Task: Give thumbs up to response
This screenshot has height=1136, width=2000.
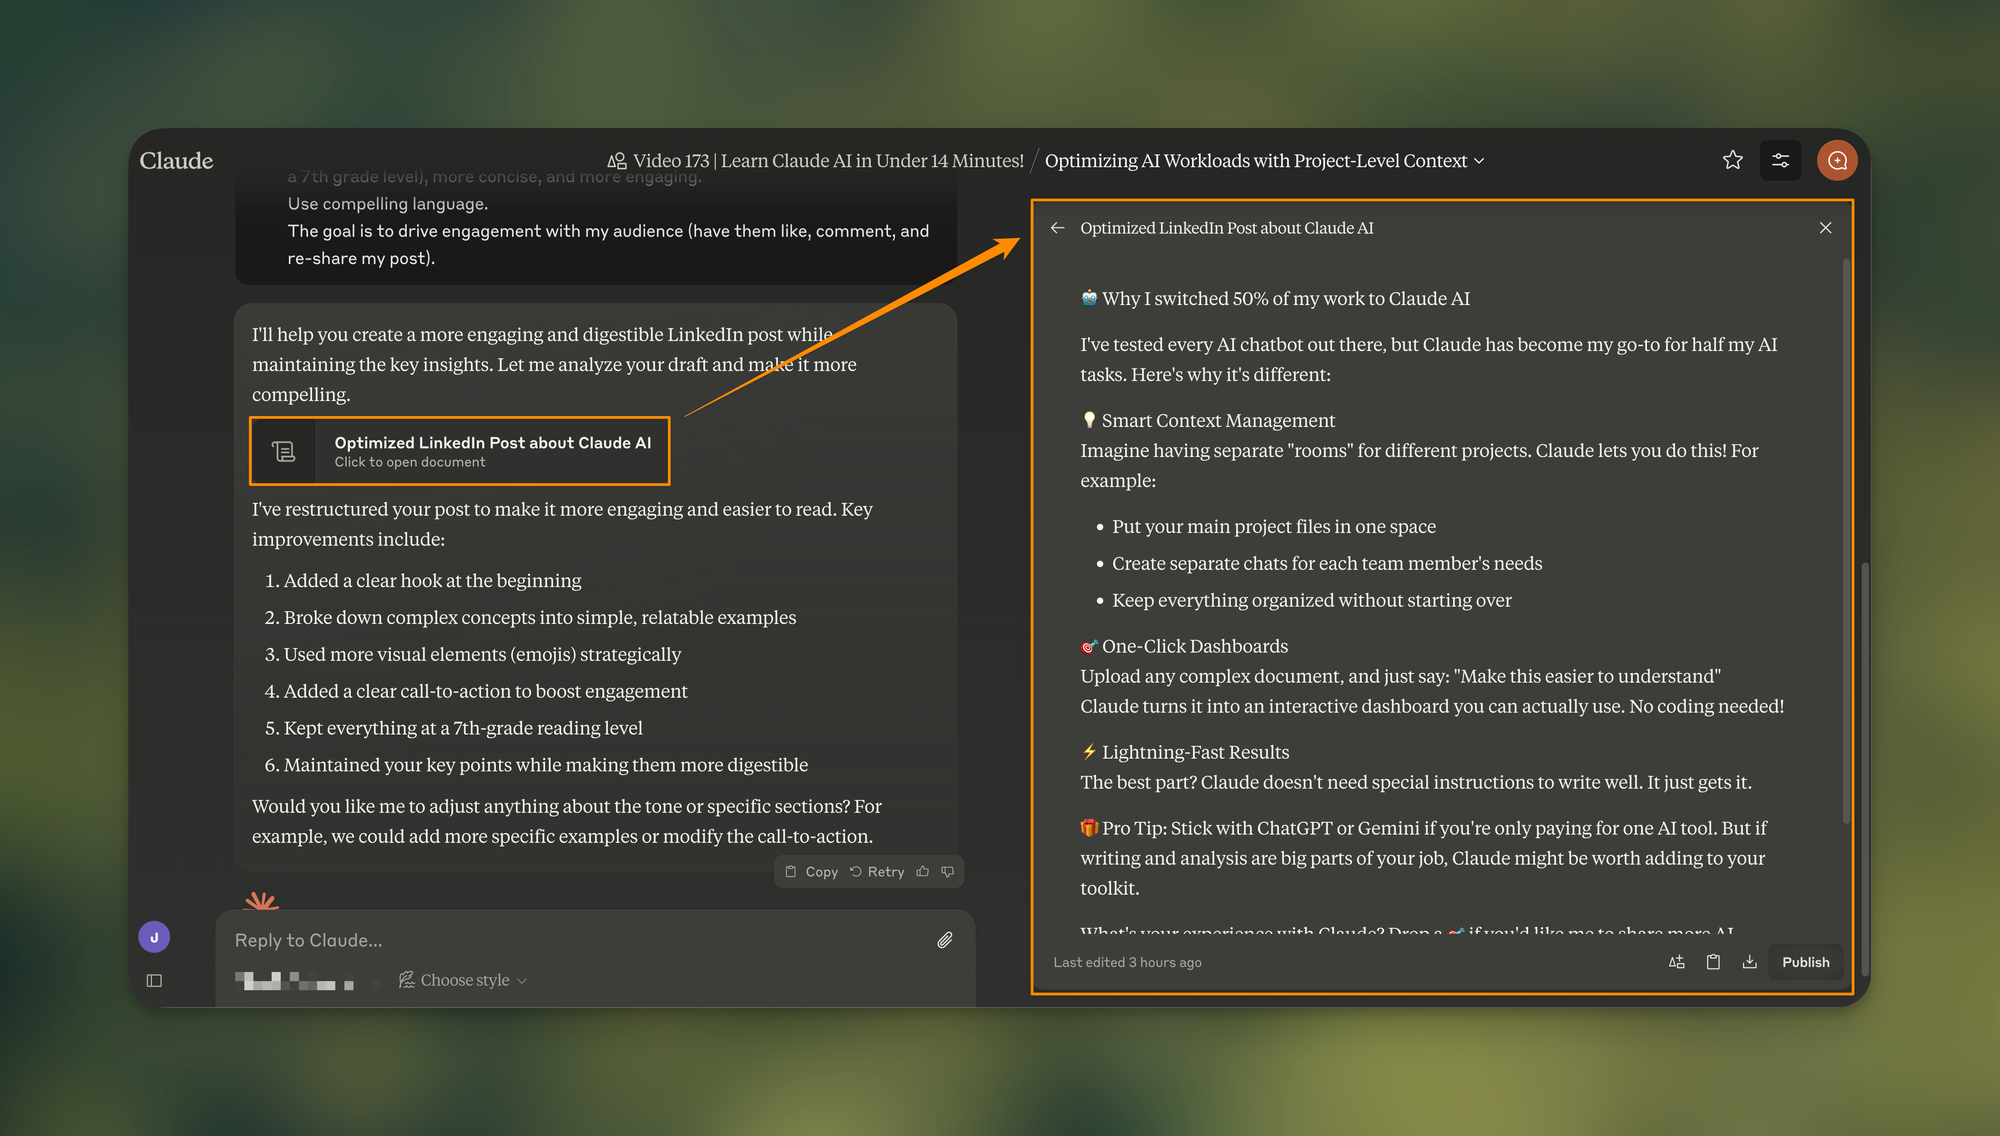Action: (923, 872)
